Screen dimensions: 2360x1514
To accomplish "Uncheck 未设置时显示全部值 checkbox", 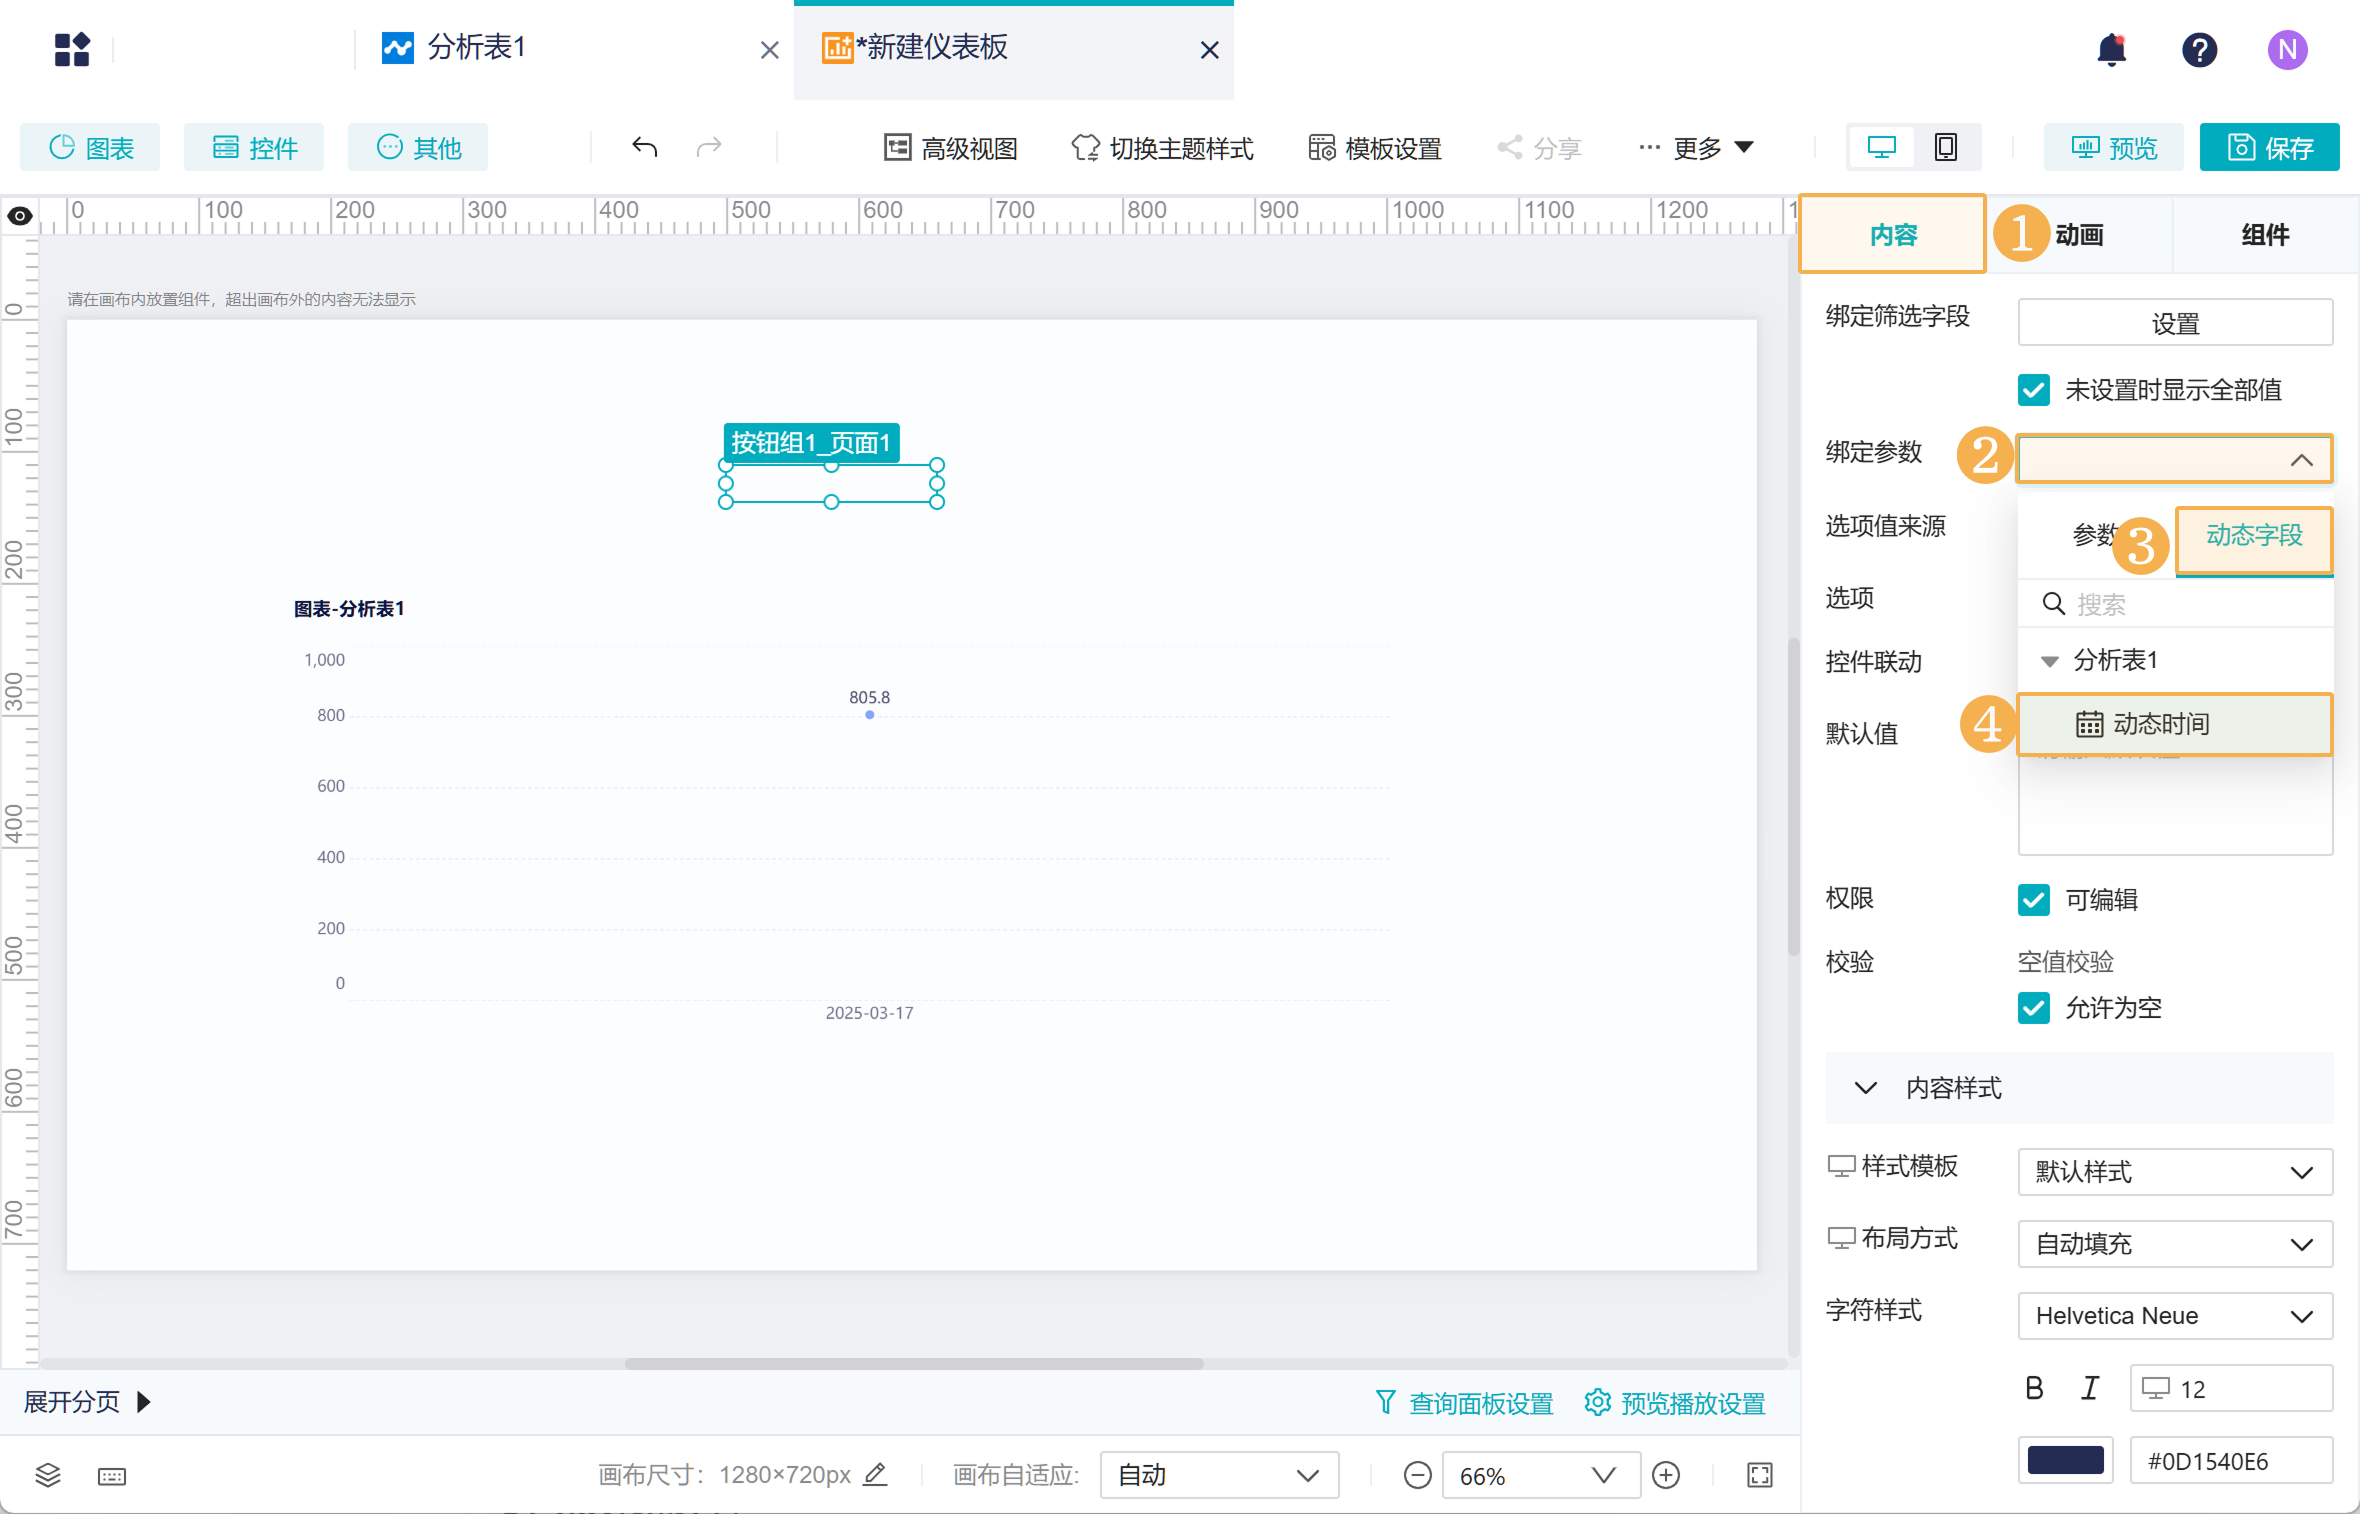I will pos(2034,390).
